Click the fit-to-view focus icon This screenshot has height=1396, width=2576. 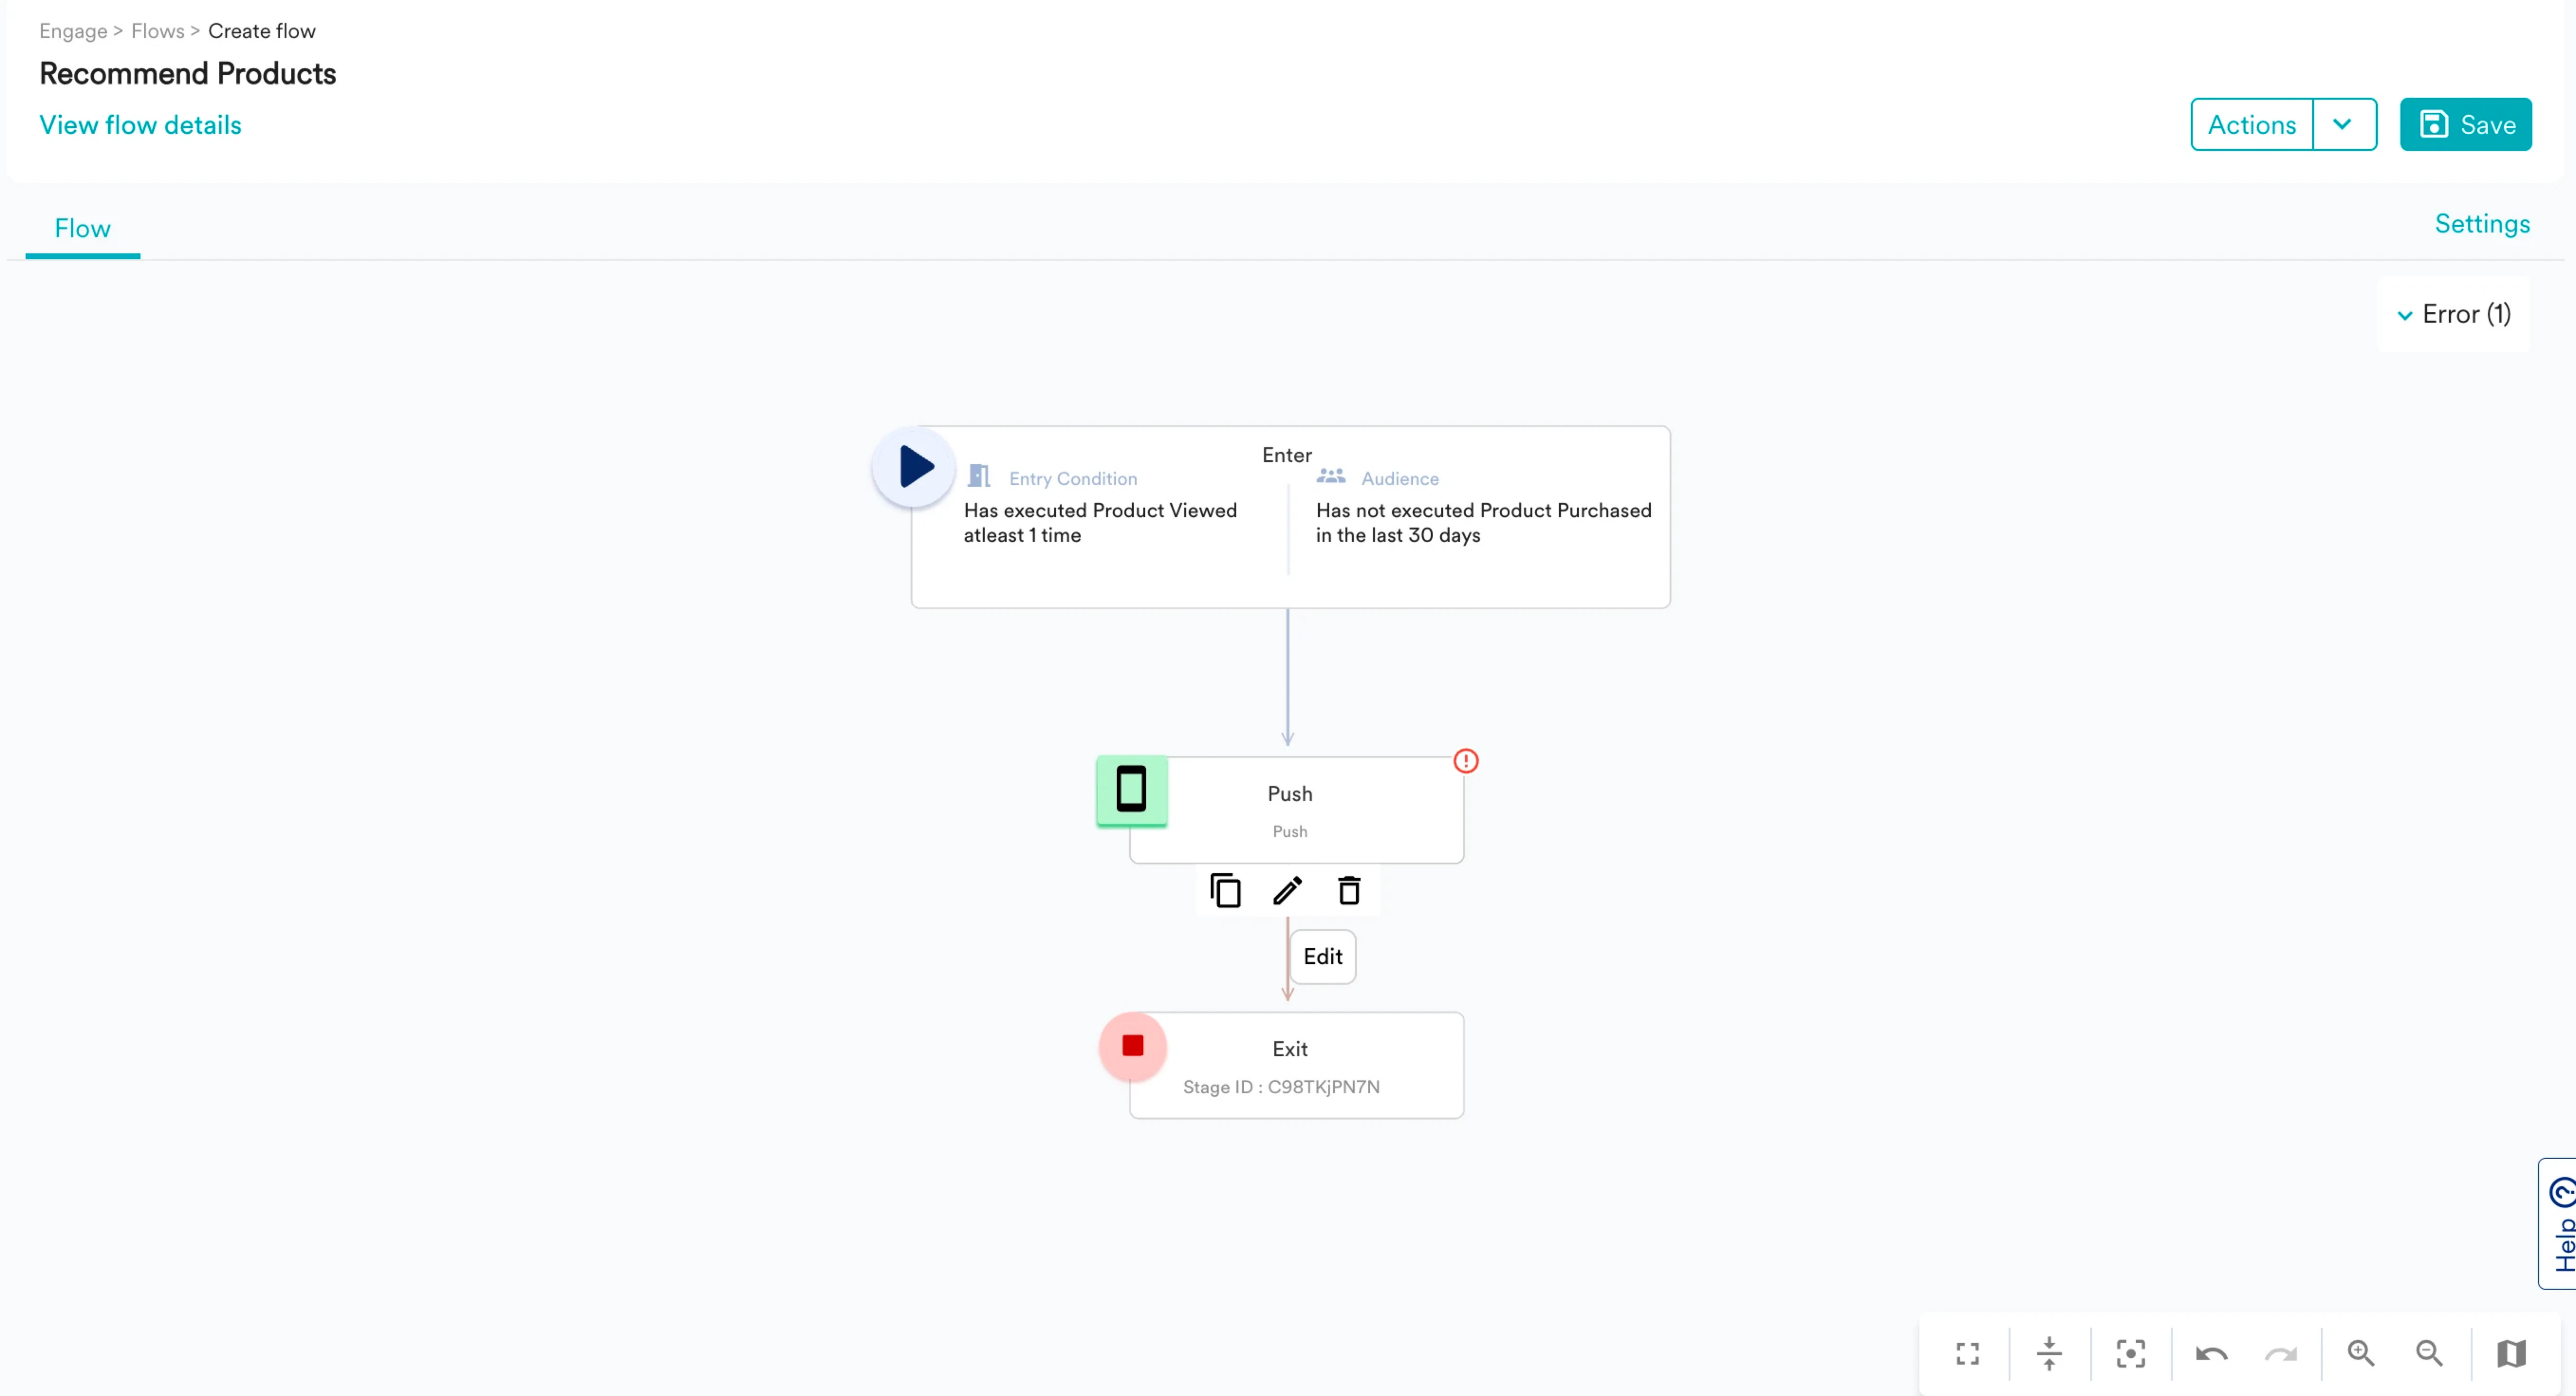2130,1353
